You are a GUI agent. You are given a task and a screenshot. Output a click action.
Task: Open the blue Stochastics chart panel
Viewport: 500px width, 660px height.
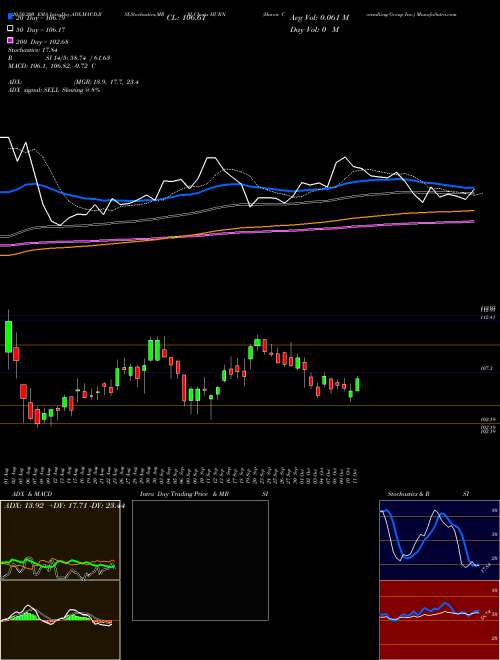click(439, 540)
